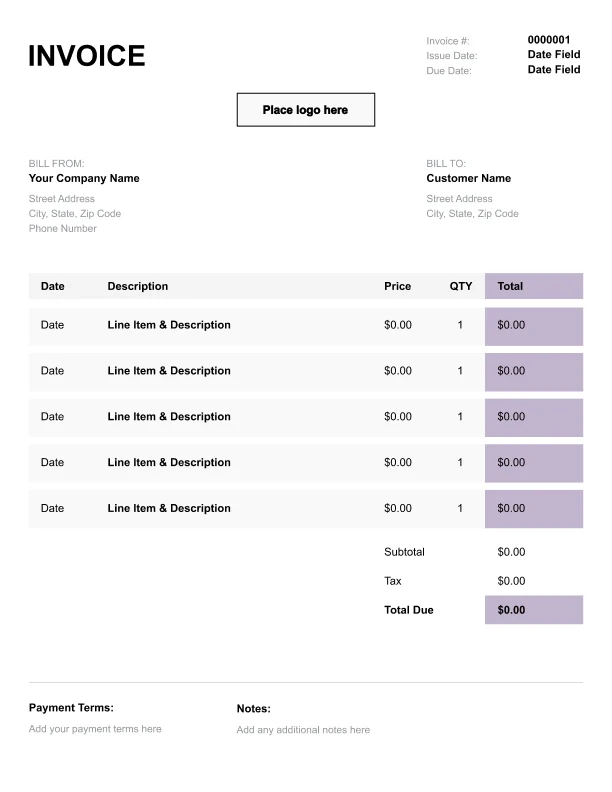Viewport: 612px width, 792px height.
Task: Click the INVOICE heading
Action: 86,56
